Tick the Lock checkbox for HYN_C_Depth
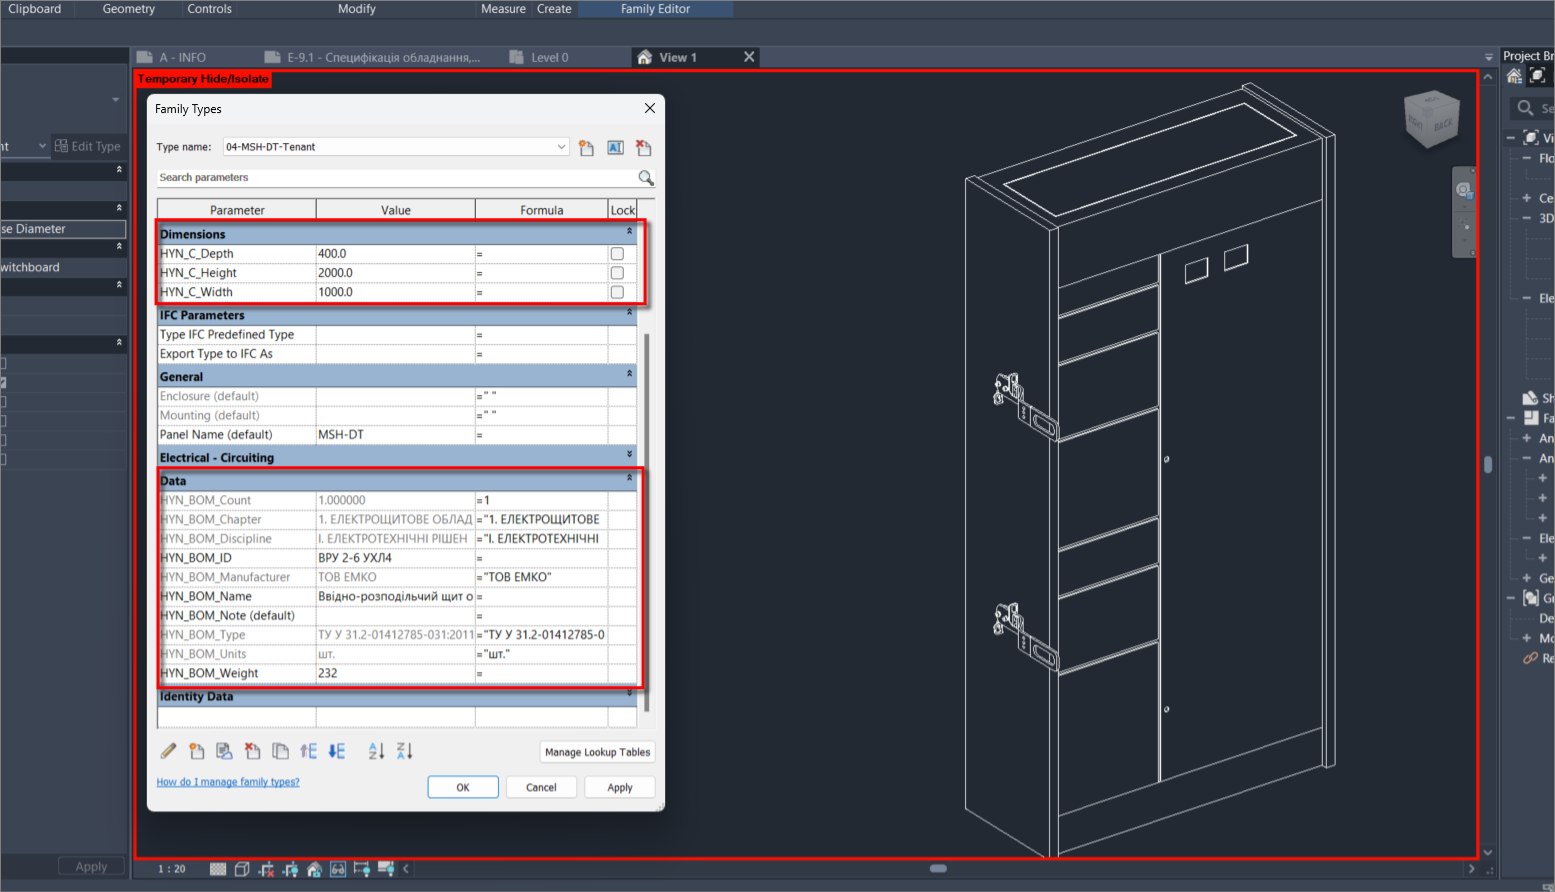This screenshot has width=1555, height=892. click(x=617, y=254)
